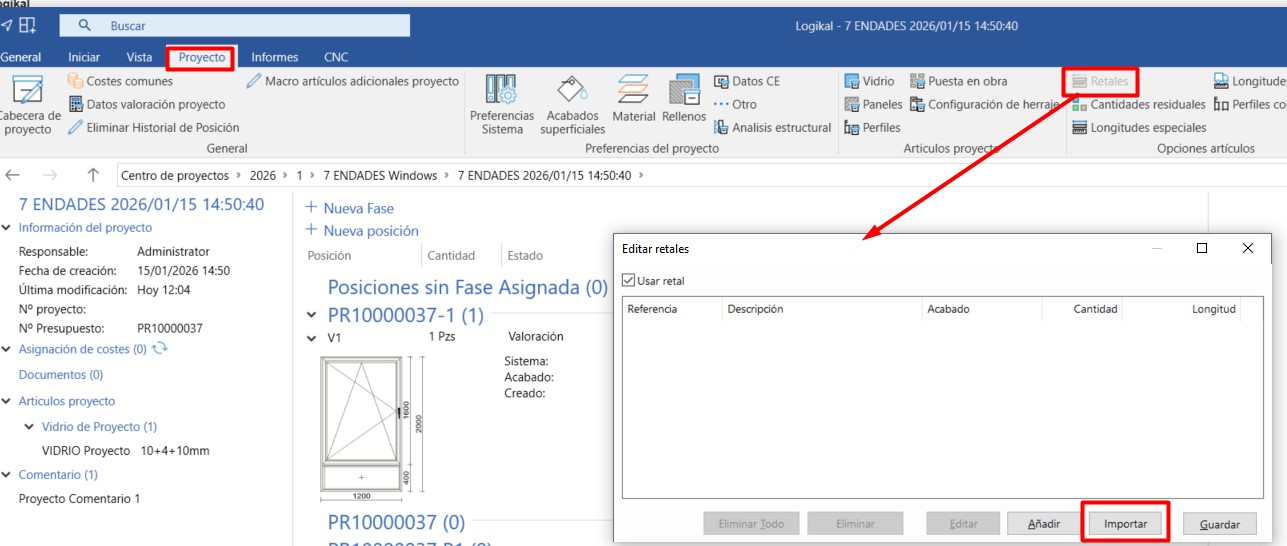Open the CNC ribbon tab
The image size is (1287, 546).
point(336,58)
